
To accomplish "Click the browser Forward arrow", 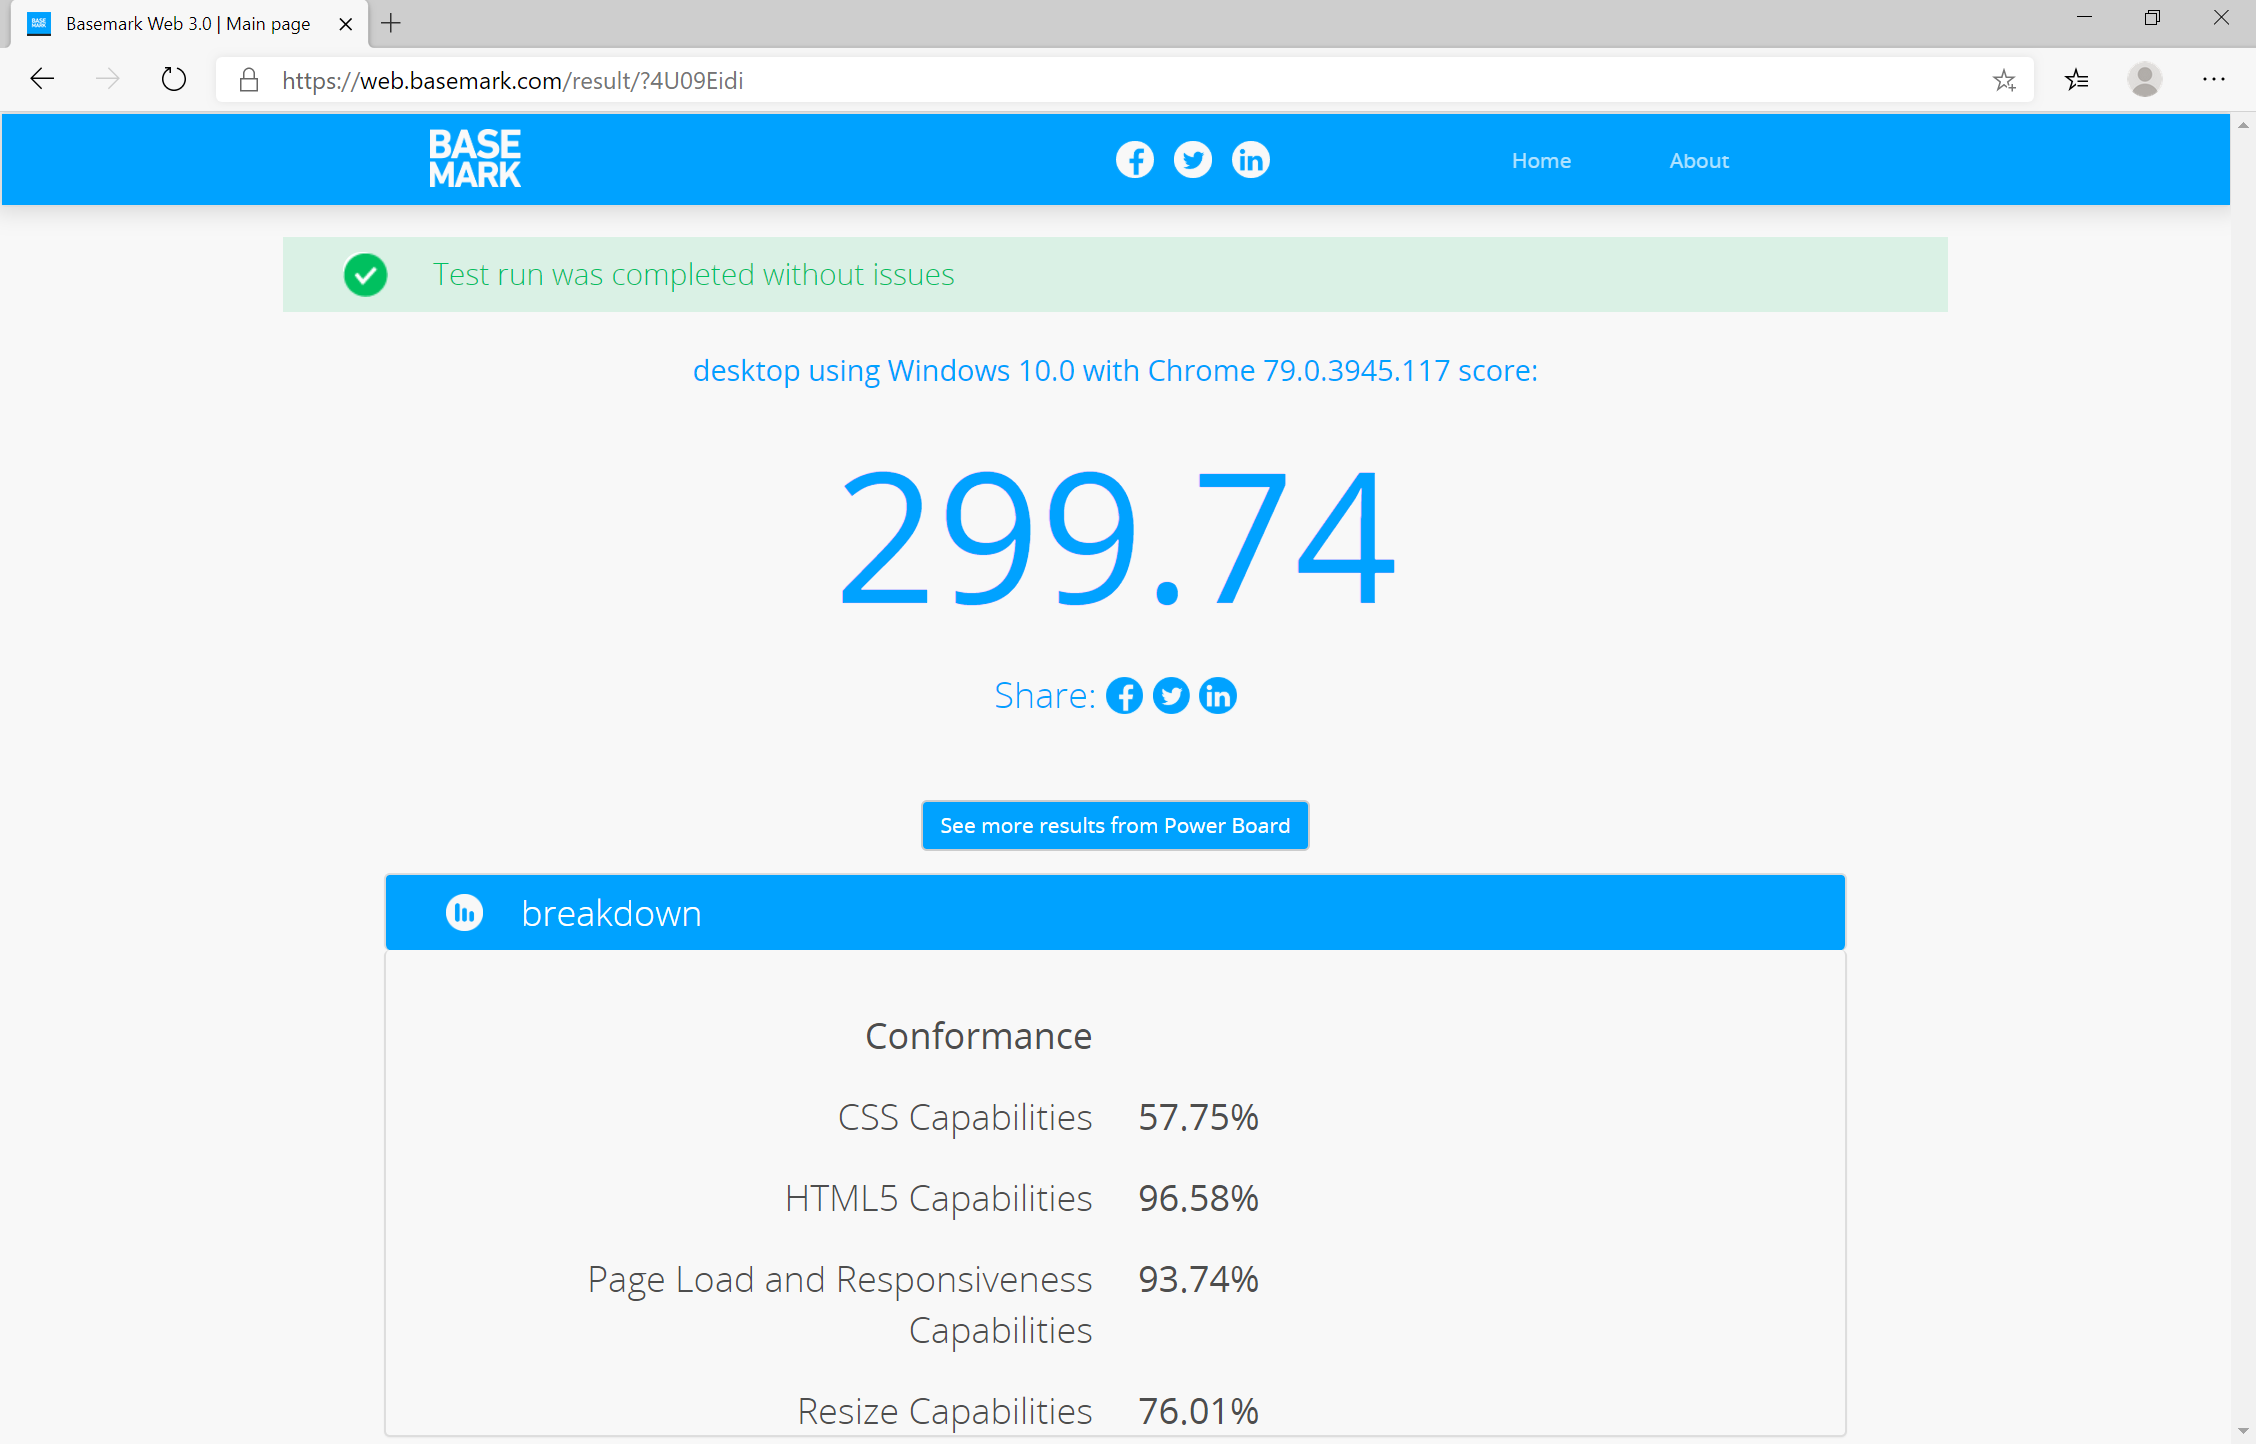I will tap(108, 79).
